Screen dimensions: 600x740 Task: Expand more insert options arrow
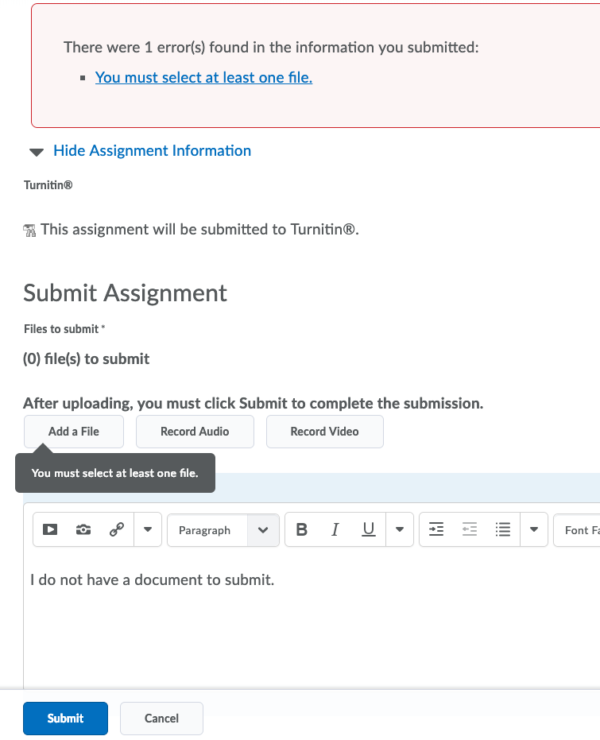pos(148,530)
